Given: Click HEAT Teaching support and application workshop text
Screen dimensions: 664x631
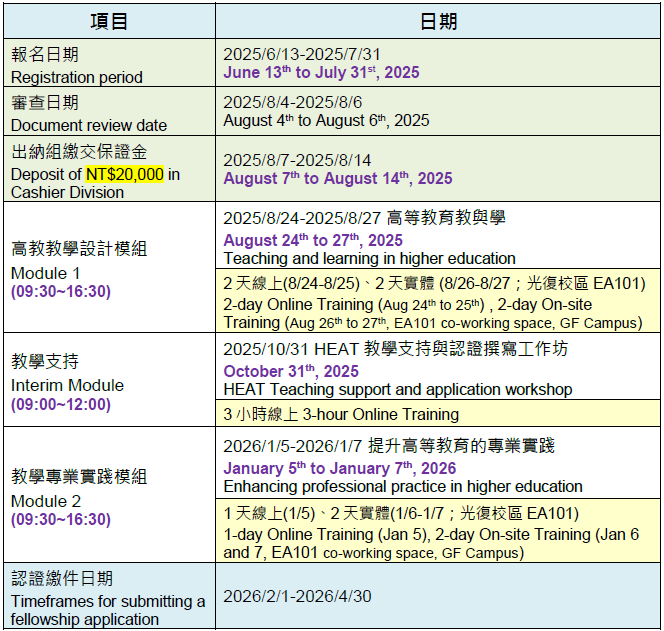Looking at the screenshot, I should click(398, 389).
